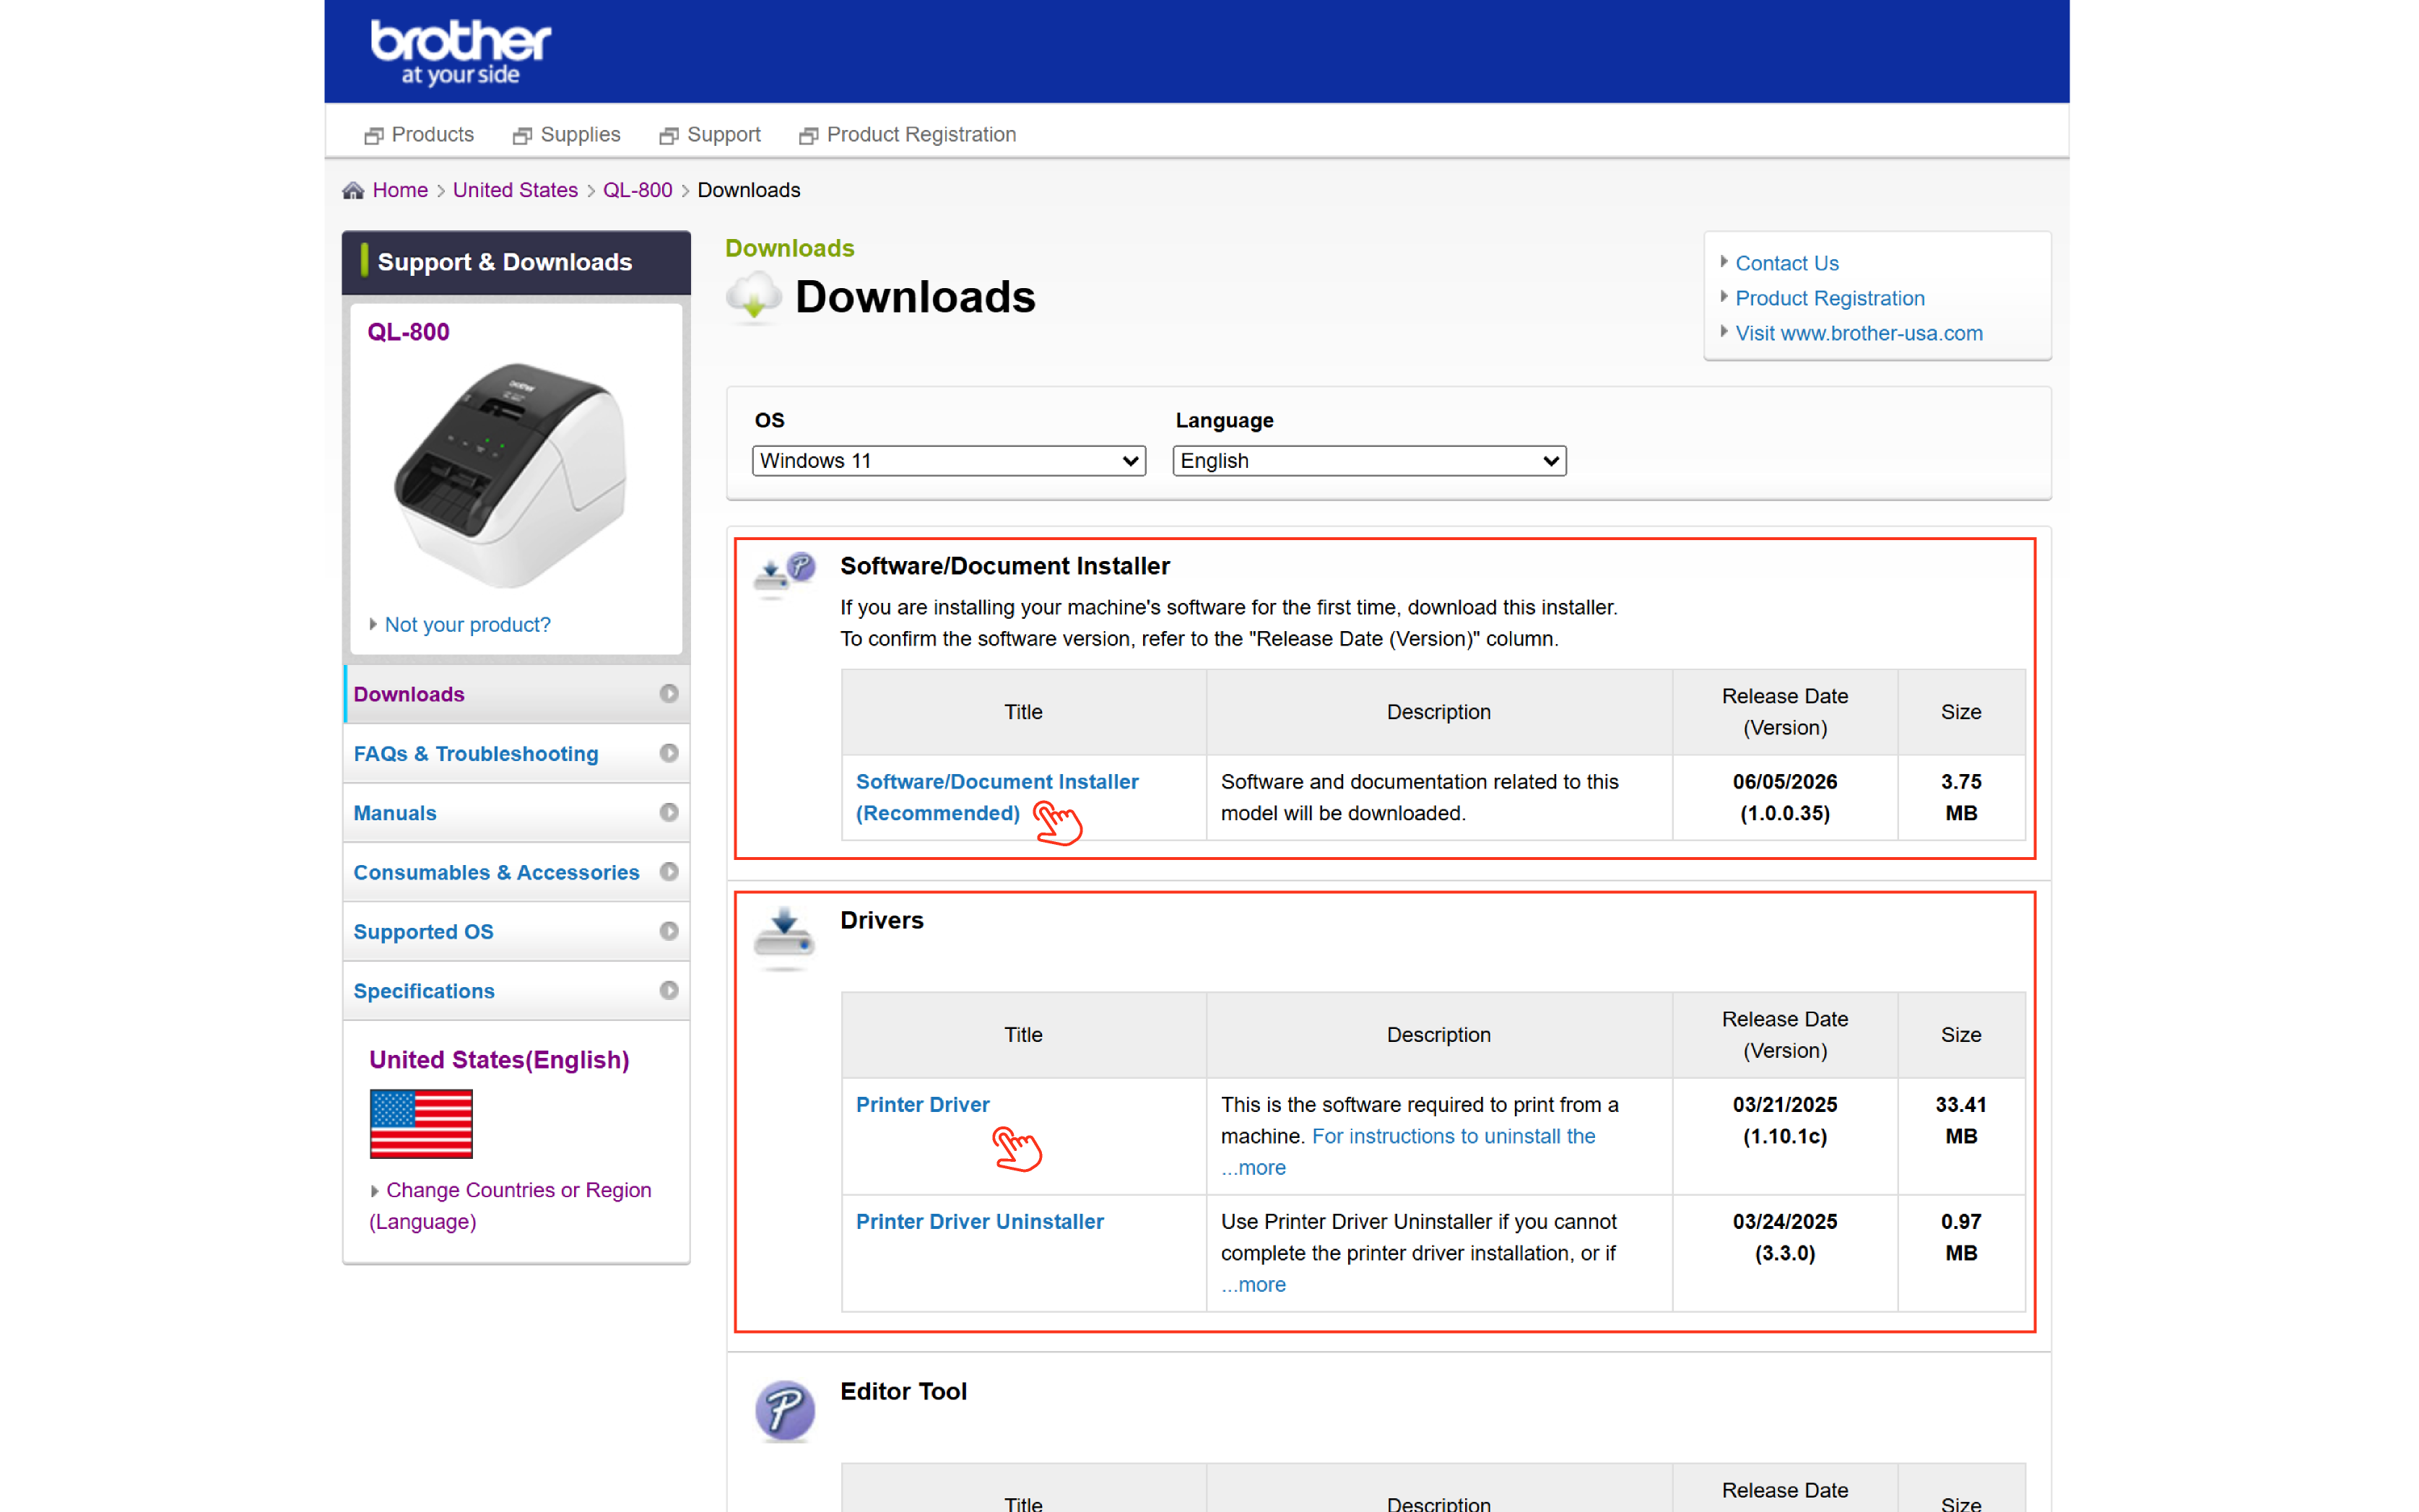2419x1512 pixels.
Task: Click Change Countries or Region (Language)
Action: tap(510, 1205)
